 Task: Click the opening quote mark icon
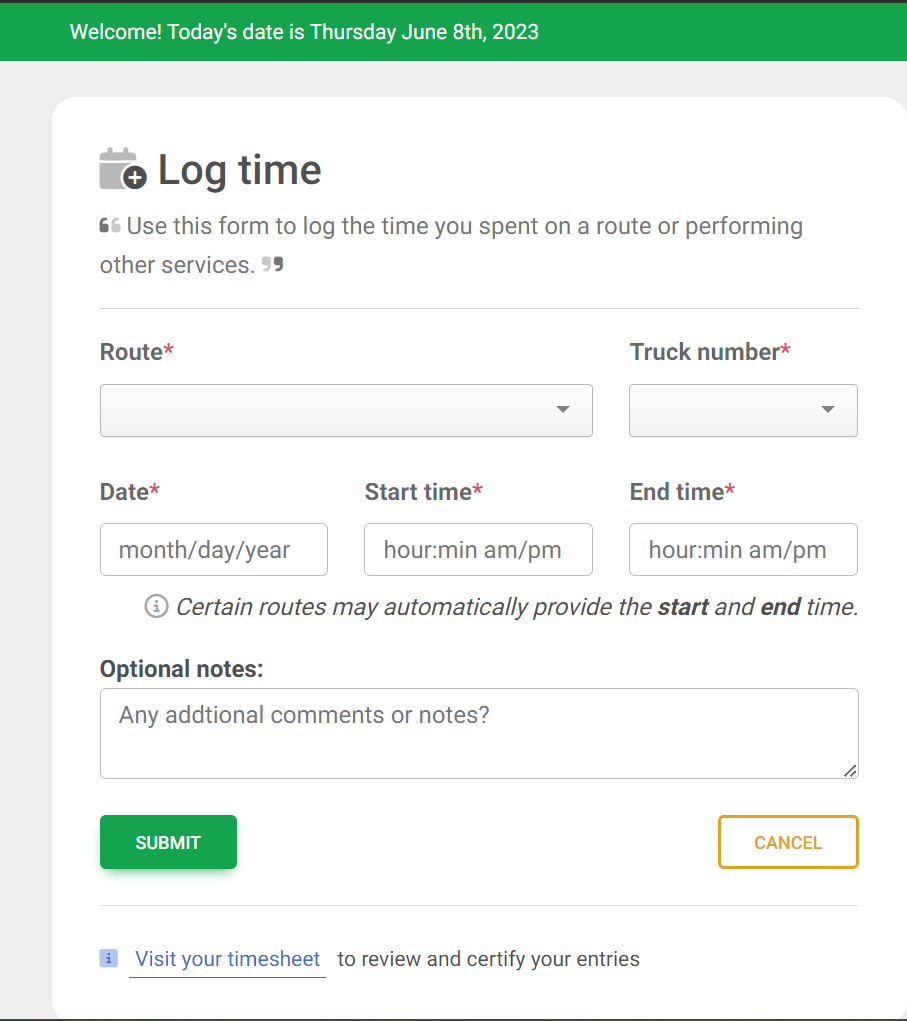(x=110, y=226)
